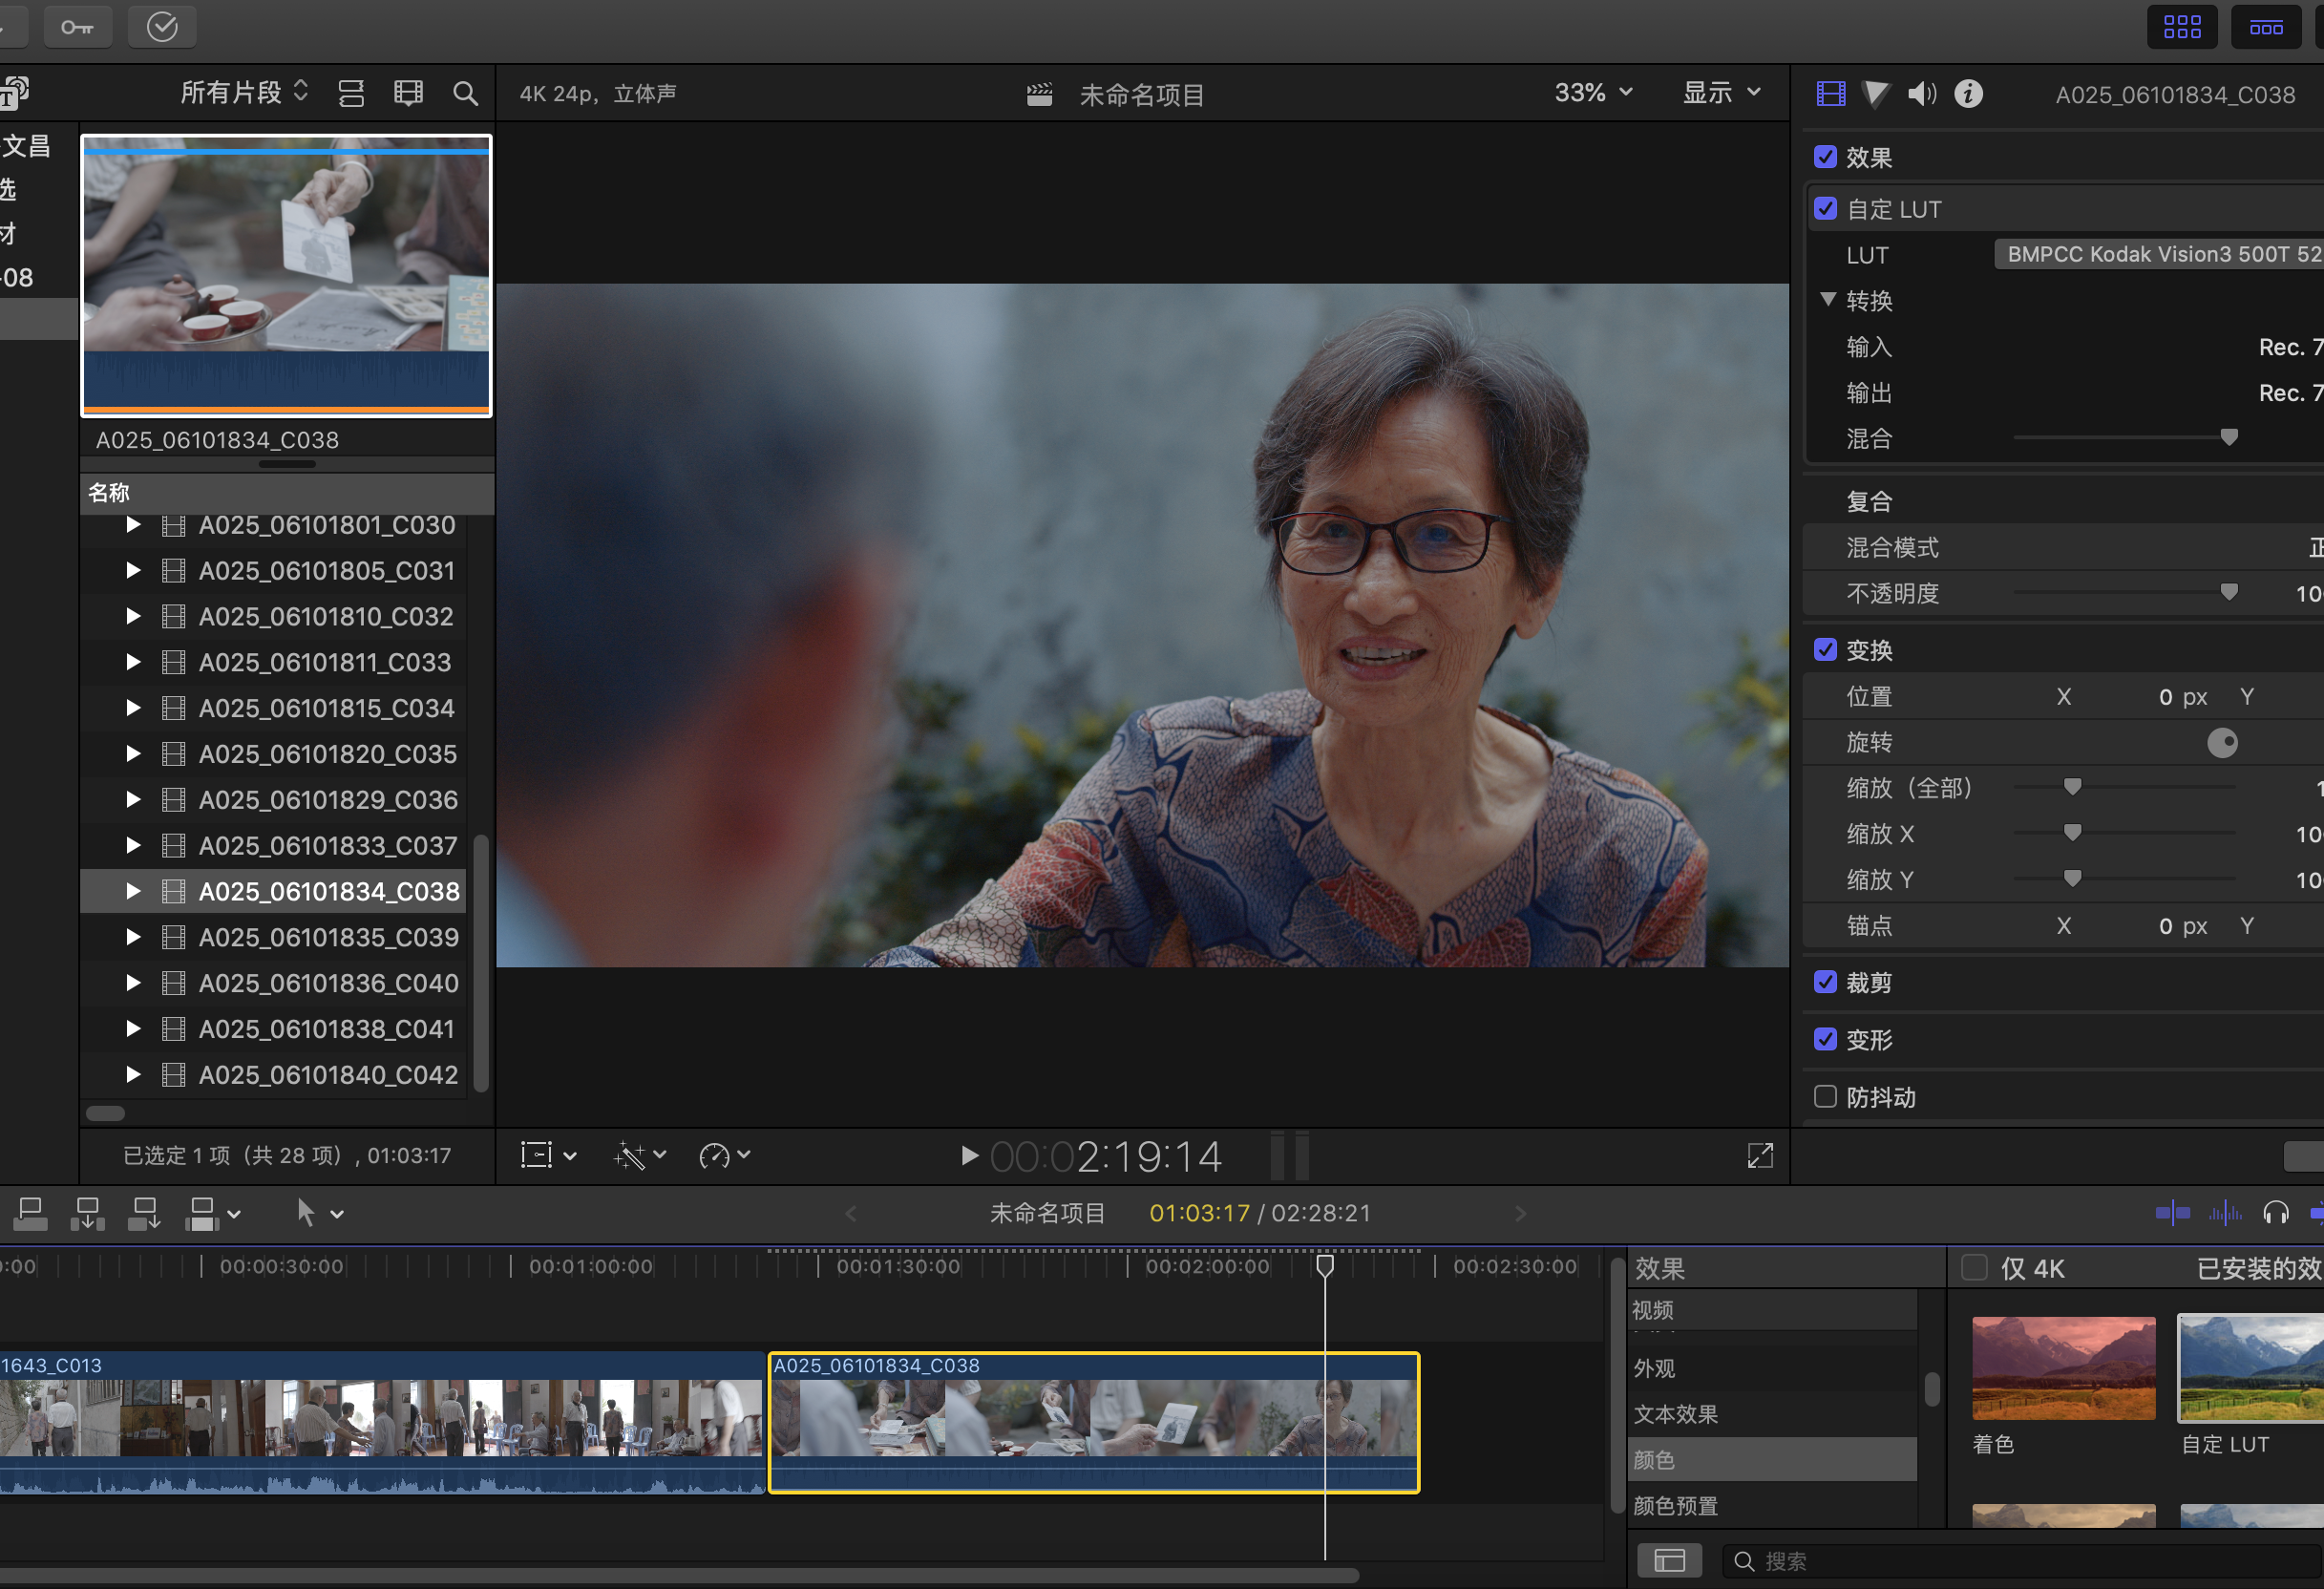Viewport: 2324px width, 1589px height.
Task: Toggle the 变换 checkbox
Action: pyautogui.click(x=1825, y=650)
